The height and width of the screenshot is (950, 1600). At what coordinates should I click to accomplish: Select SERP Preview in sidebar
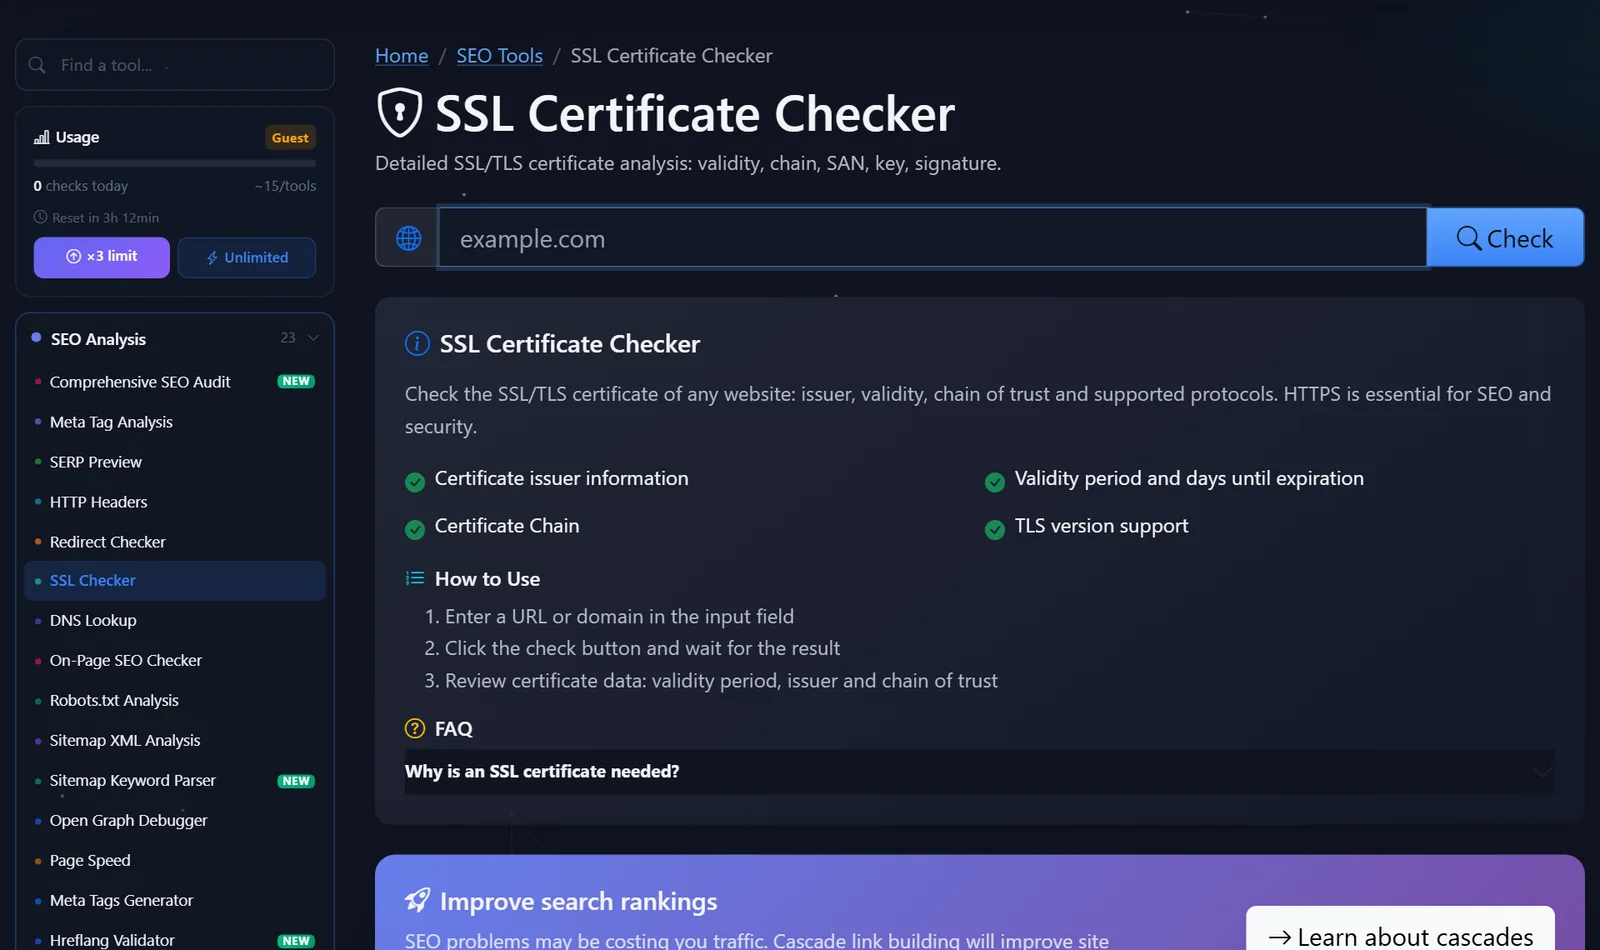click(x=175, y=462)
